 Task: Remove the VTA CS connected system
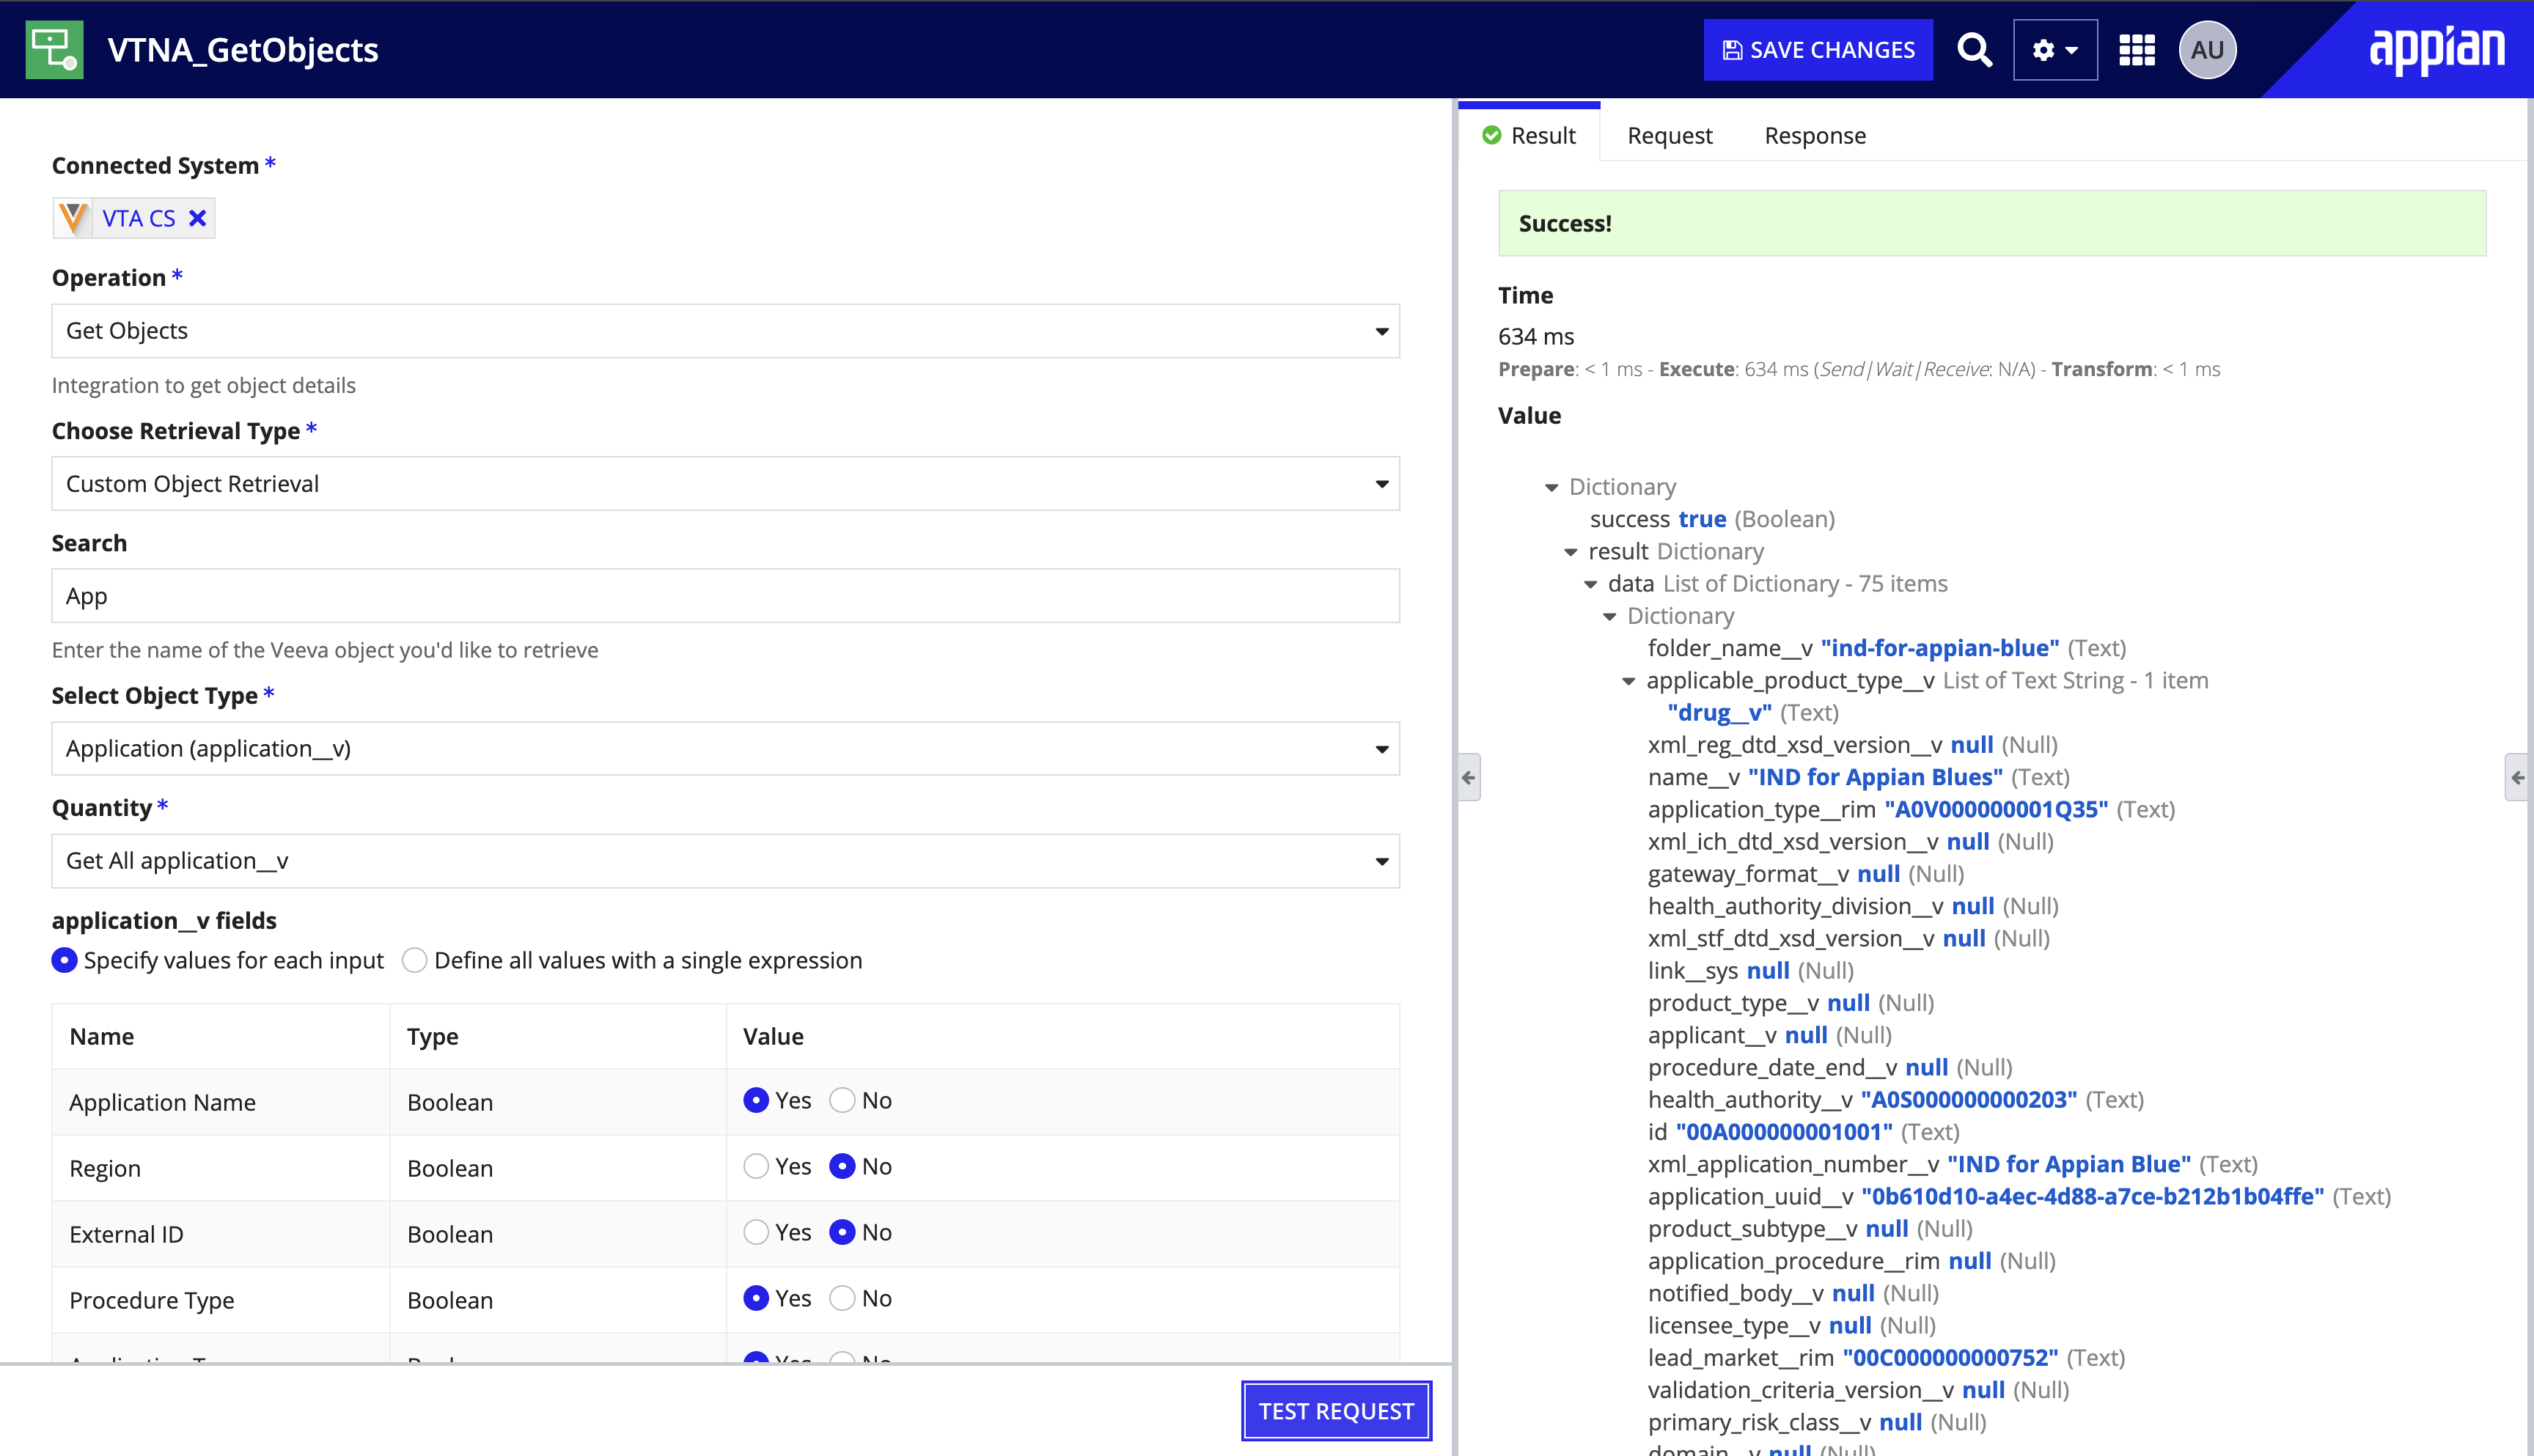(x=198, y=218)
